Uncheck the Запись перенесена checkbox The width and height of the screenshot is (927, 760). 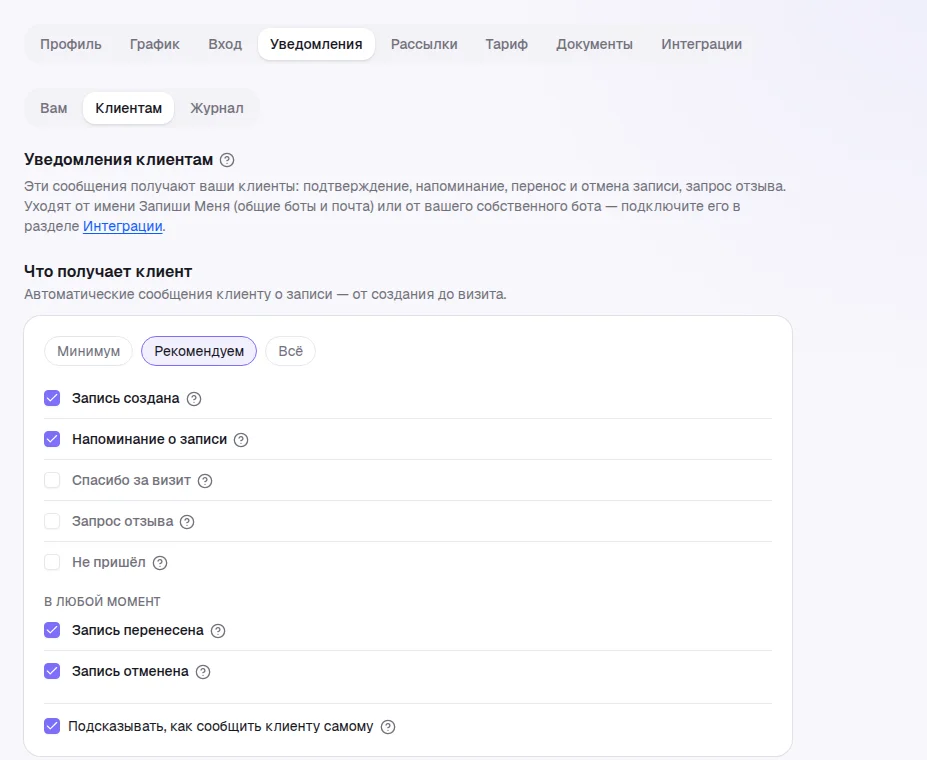coord(52,630)
